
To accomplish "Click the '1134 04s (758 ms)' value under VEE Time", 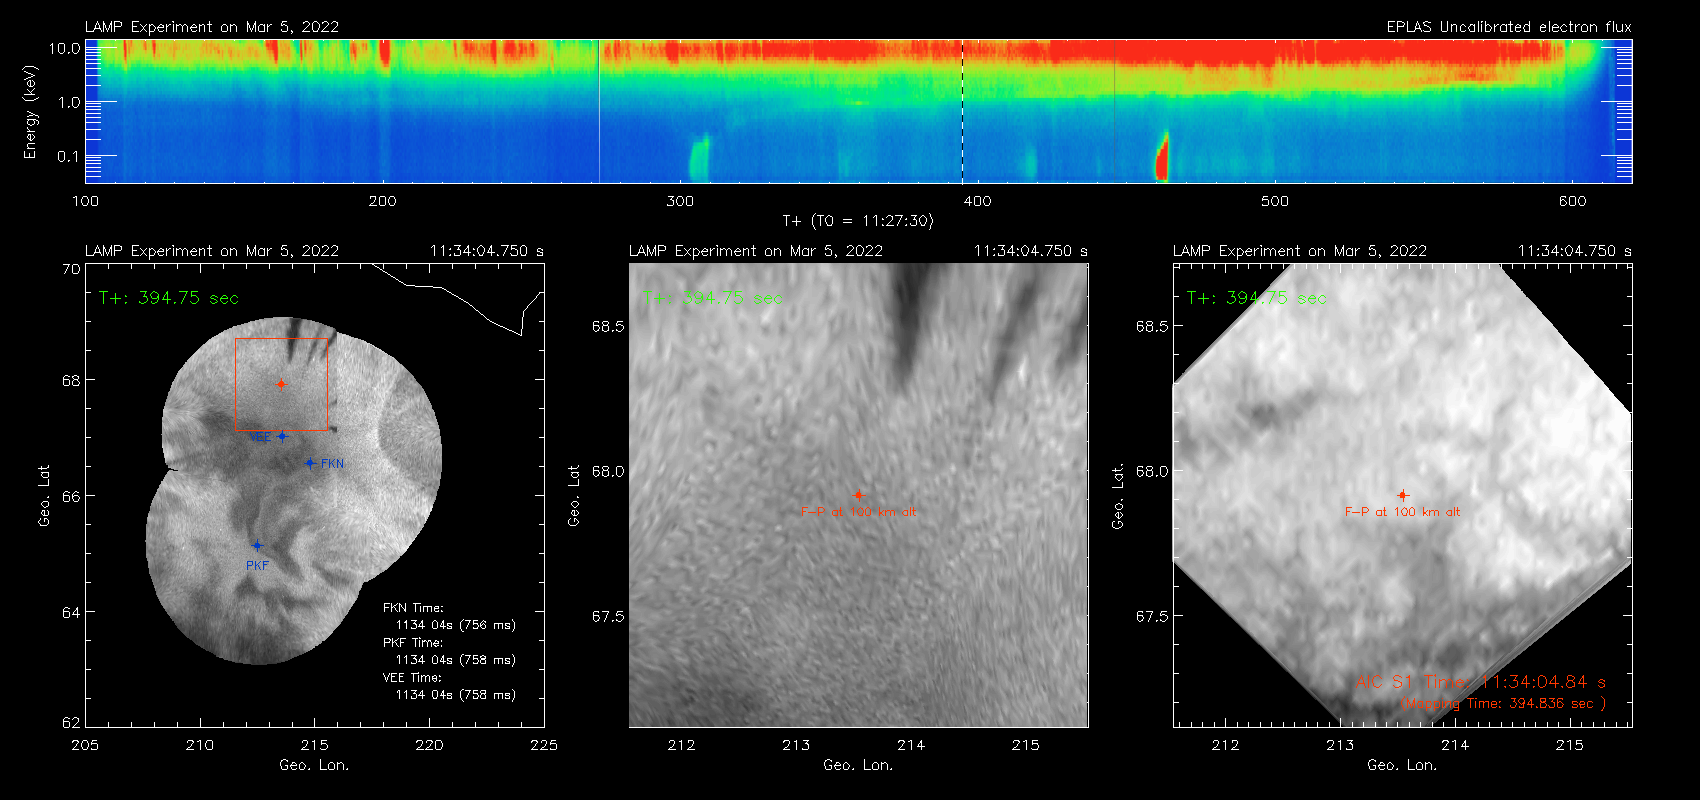I will pyautogui.click(x=456, y=695).
